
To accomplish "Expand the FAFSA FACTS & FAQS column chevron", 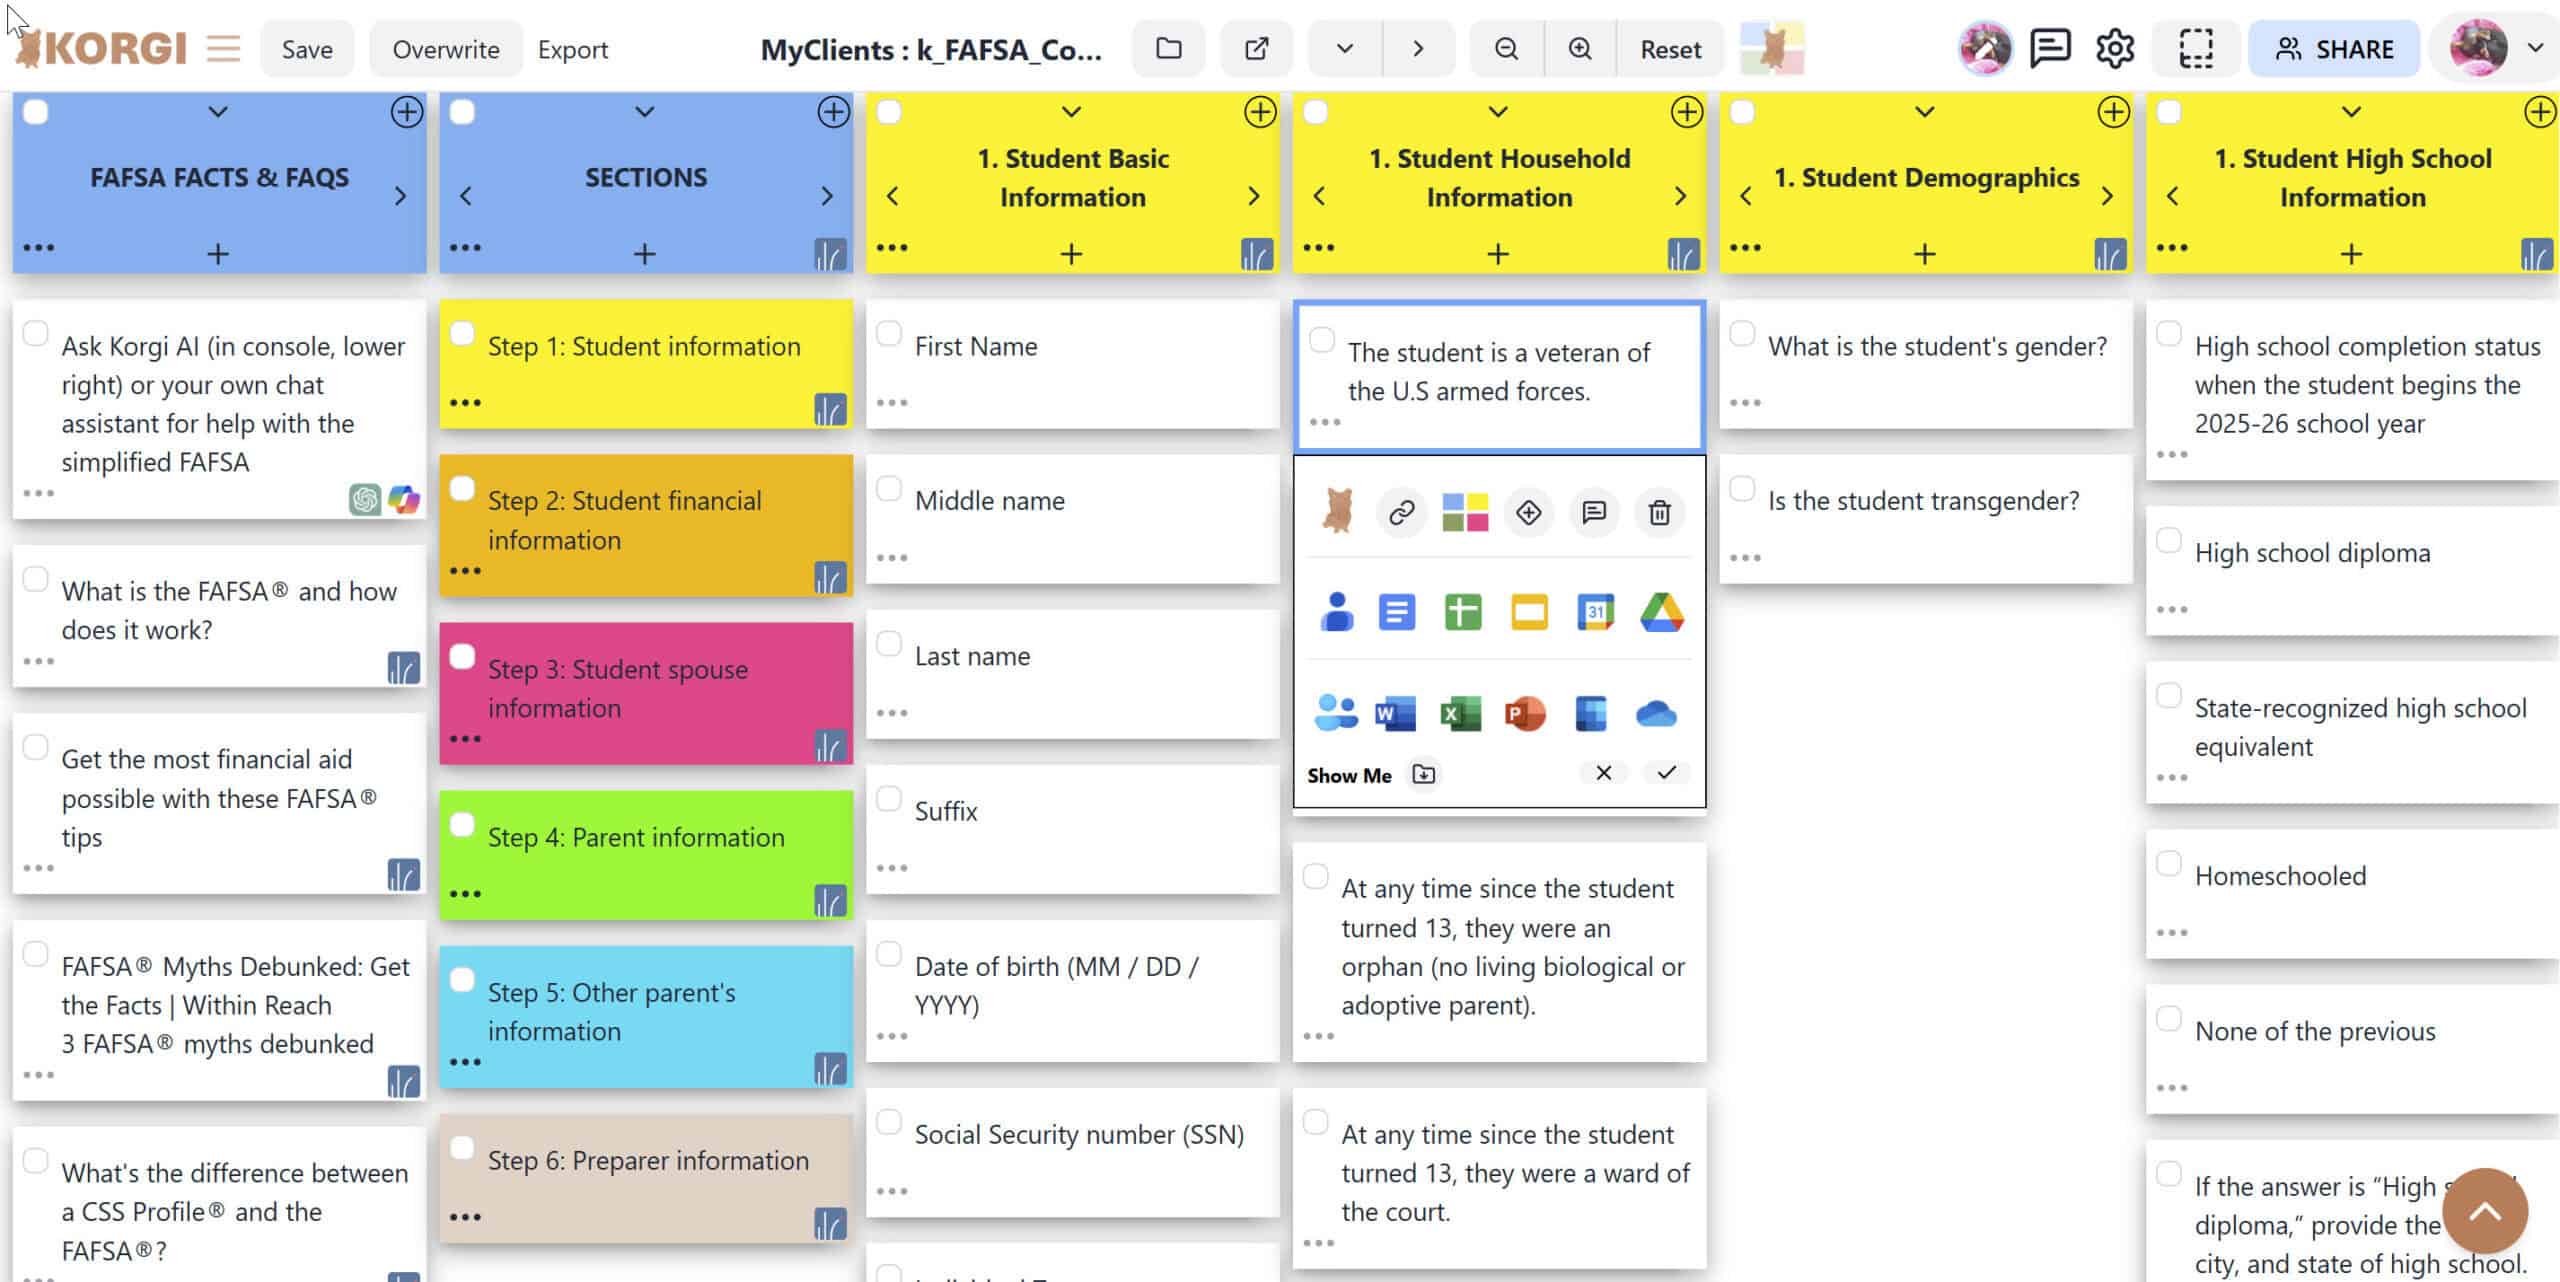I will [x=217, y=112].
